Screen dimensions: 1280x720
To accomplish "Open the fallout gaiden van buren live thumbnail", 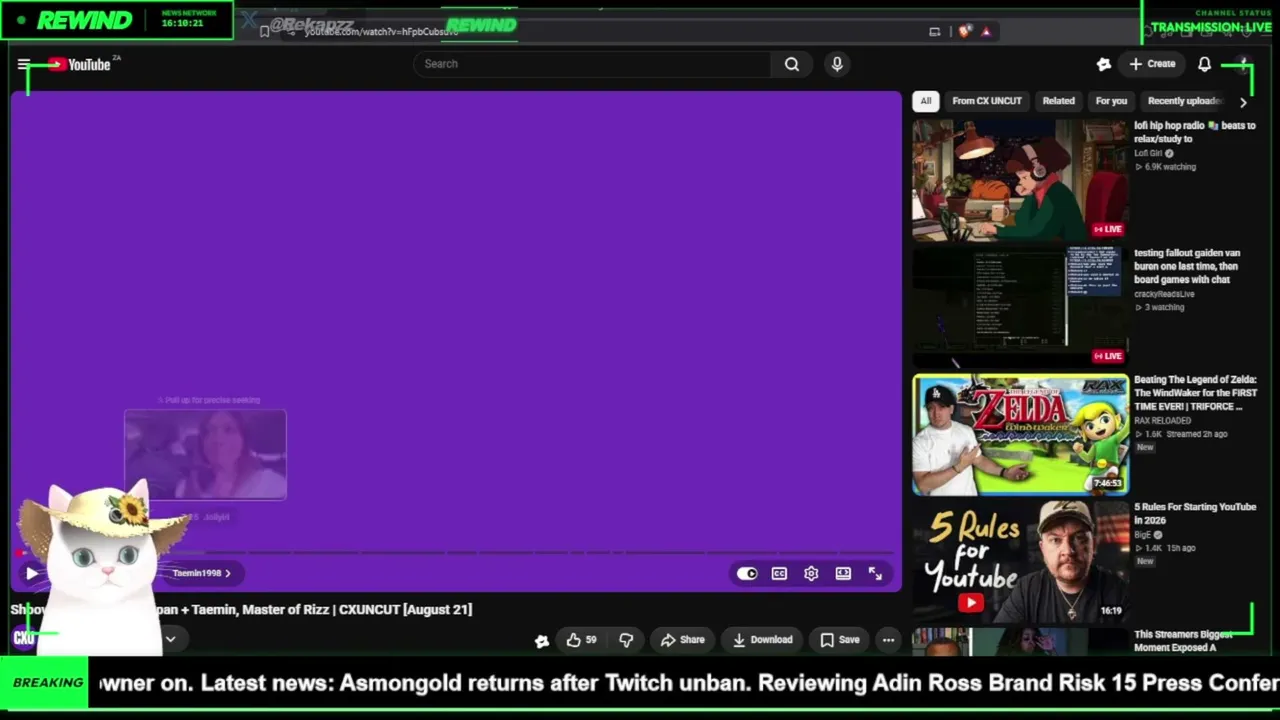I will pos(1020,307).
